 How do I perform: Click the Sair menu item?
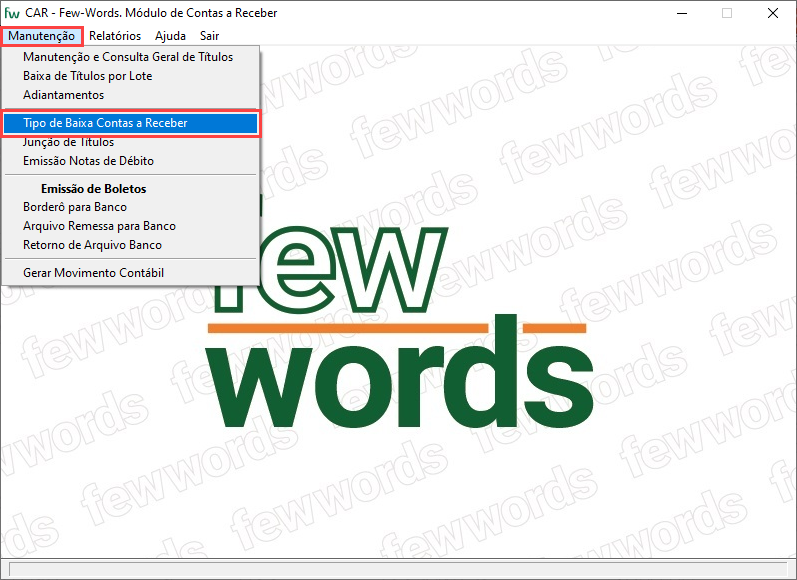[x=209, y=36]
